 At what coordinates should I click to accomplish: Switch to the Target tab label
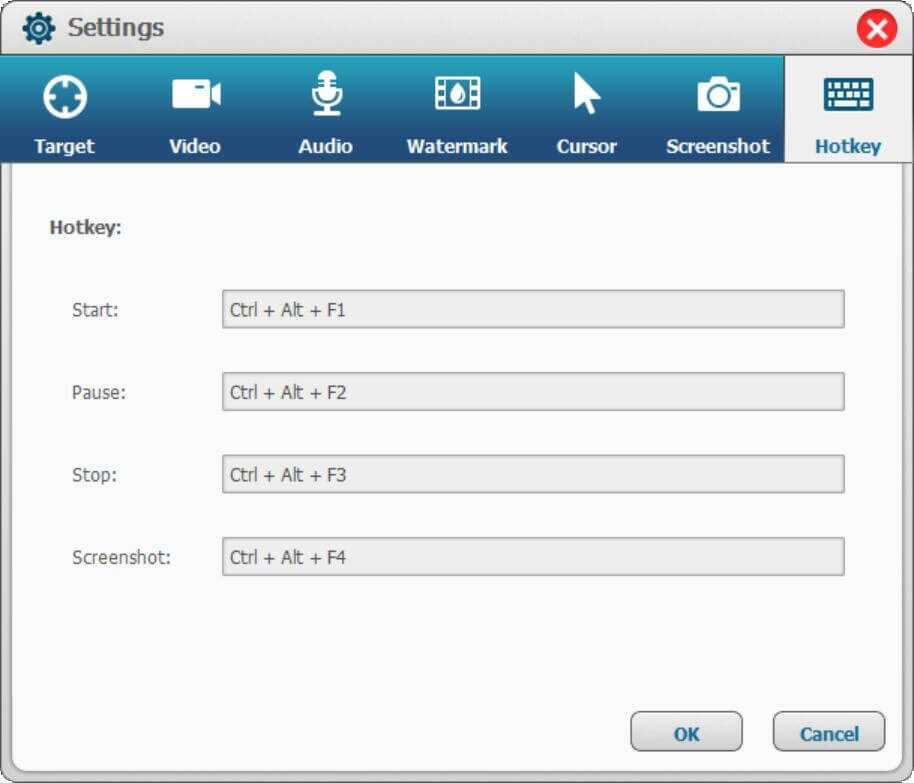click(x=64, y=146)
